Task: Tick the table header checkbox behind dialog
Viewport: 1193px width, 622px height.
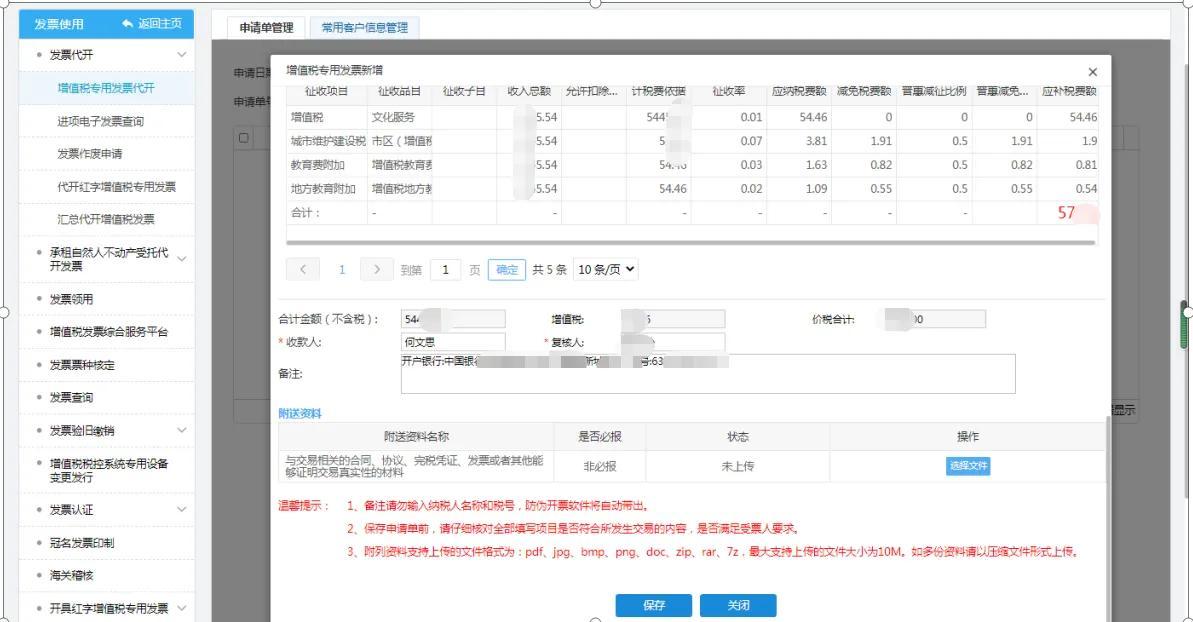Action: click(x=243, y=138)
